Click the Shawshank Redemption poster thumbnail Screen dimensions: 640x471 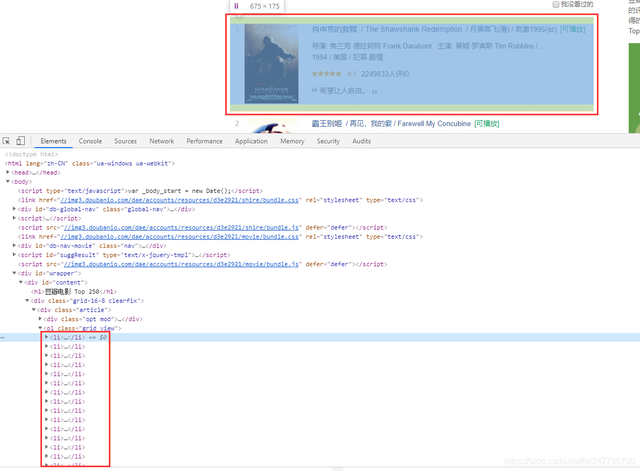click(x=271, y=64)
